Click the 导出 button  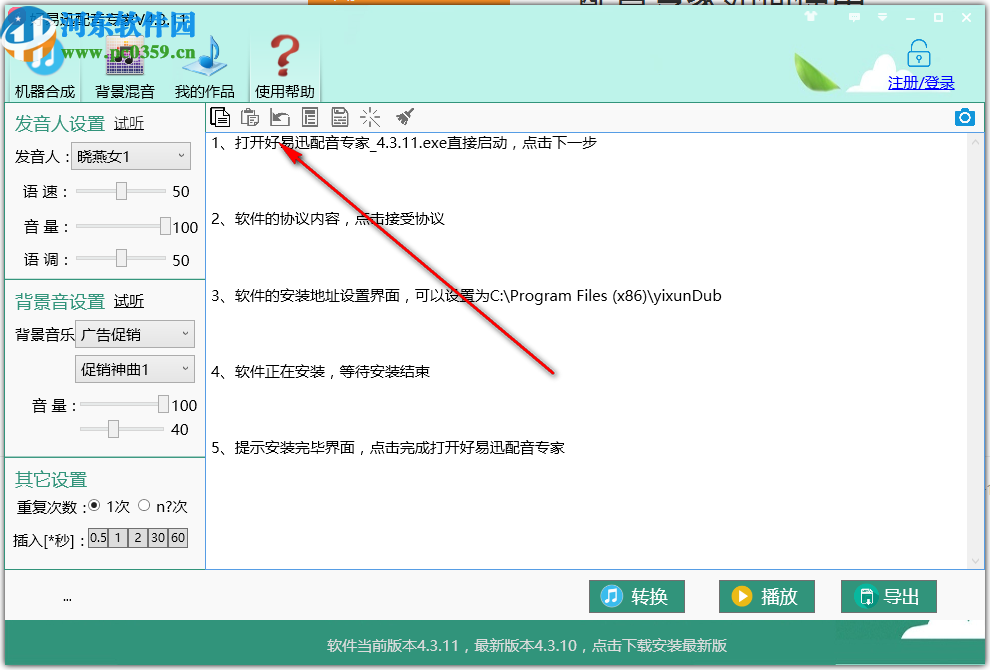pos(888,596)
